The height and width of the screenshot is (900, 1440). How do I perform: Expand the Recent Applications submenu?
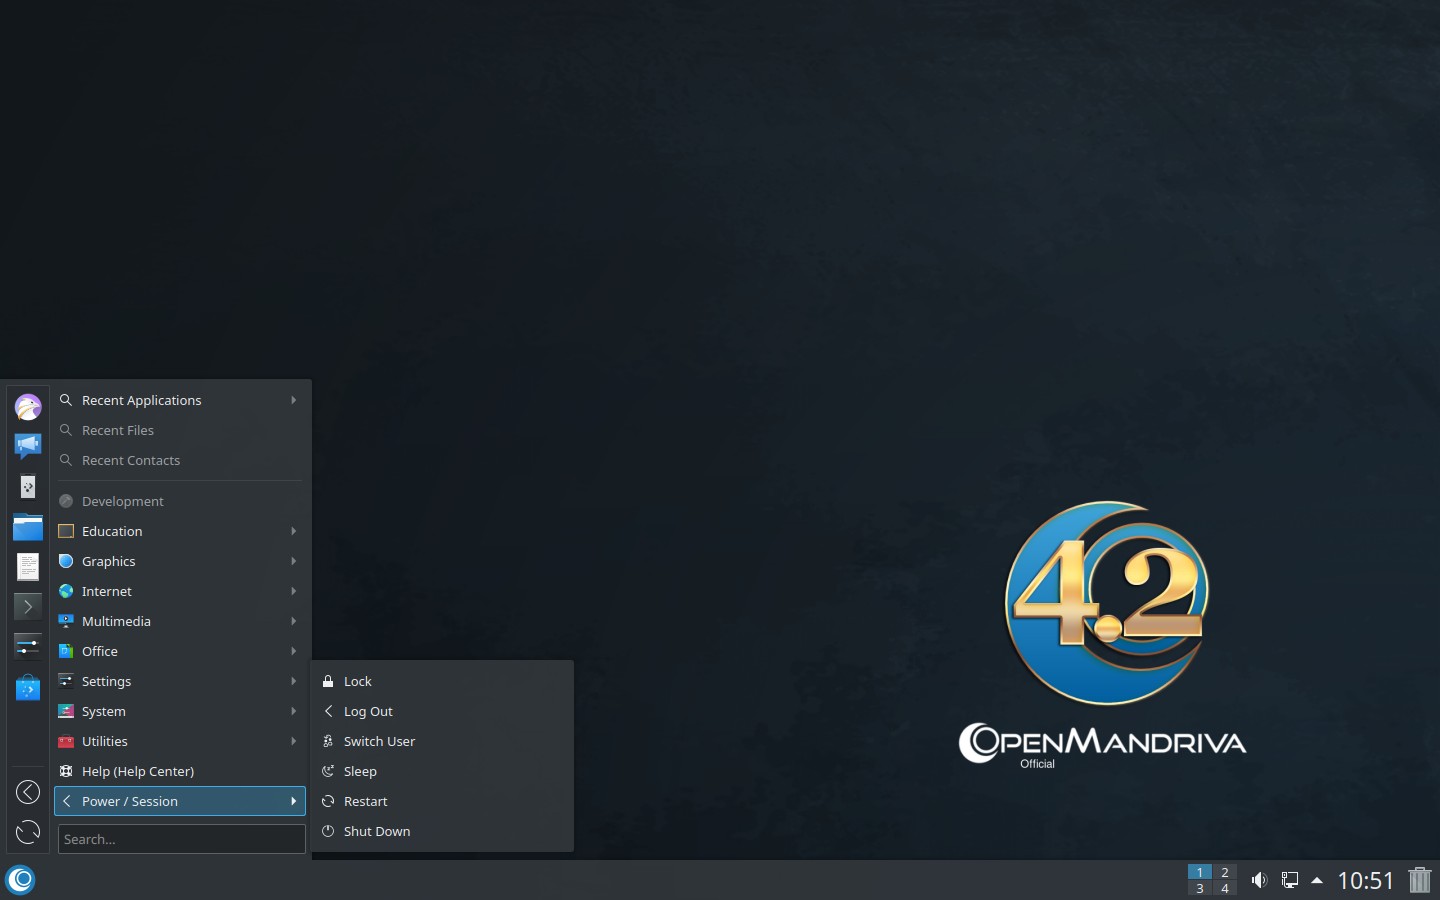(180, 400)
